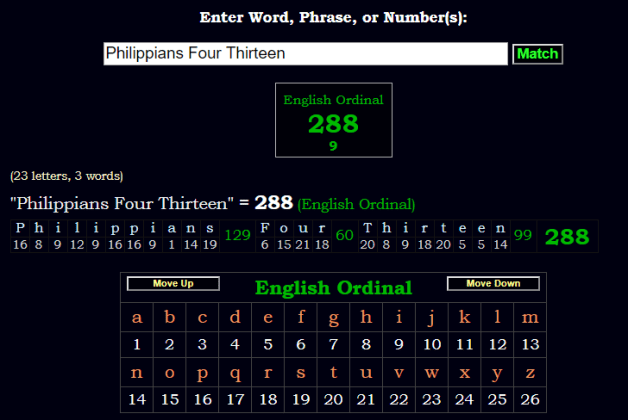Click number 26 in the cipher chart
This screenshot has width=628, height=420.
pos(530,399)
